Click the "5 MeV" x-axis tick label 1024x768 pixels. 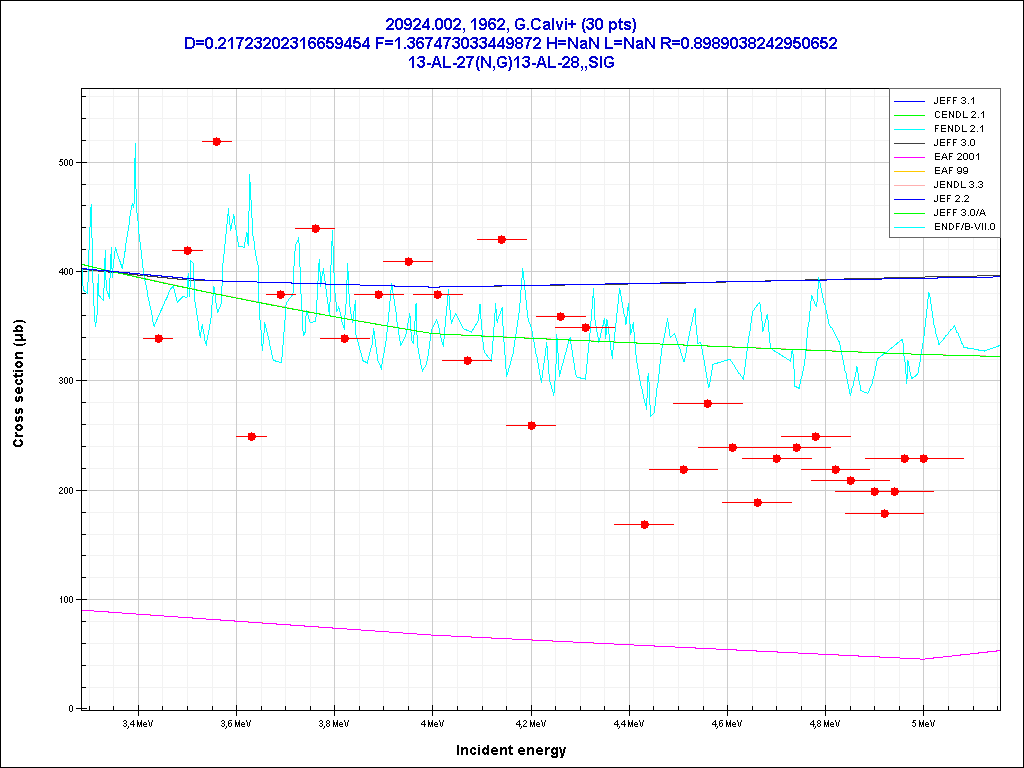click(922, 721)
